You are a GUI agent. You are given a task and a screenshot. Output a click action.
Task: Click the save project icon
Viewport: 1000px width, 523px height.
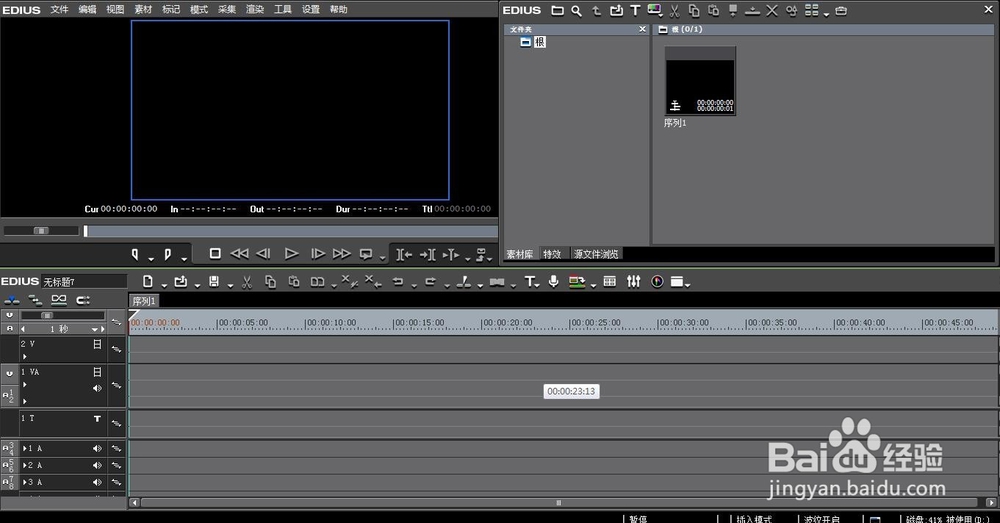coord(214,281)
